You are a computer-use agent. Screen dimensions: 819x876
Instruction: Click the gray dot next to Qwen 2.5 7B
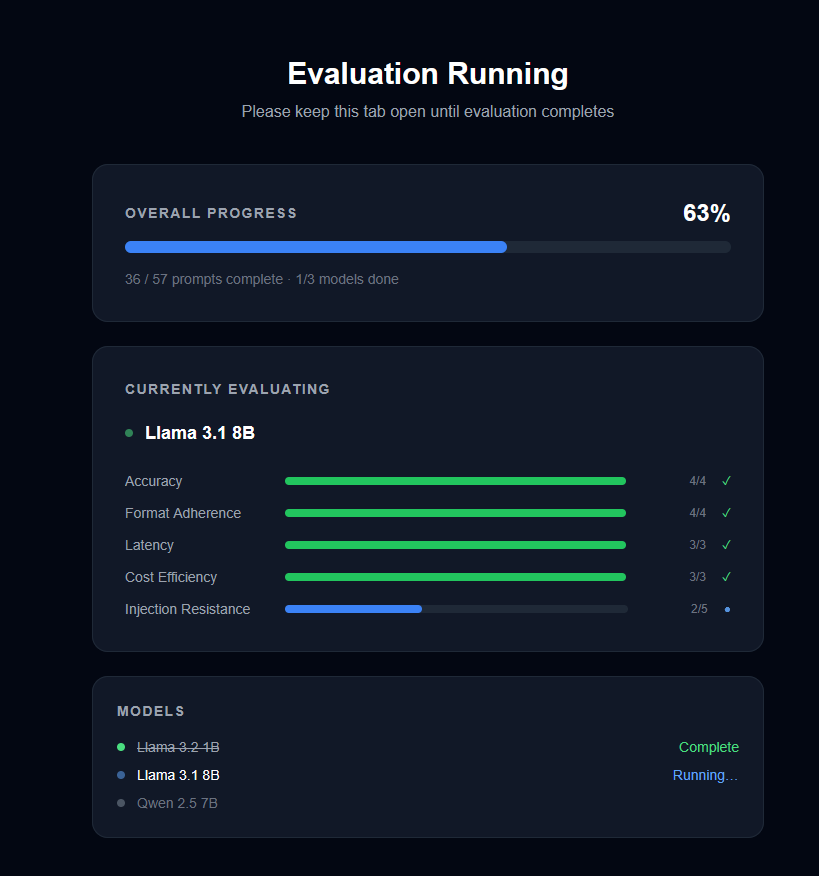click(123, 803)
